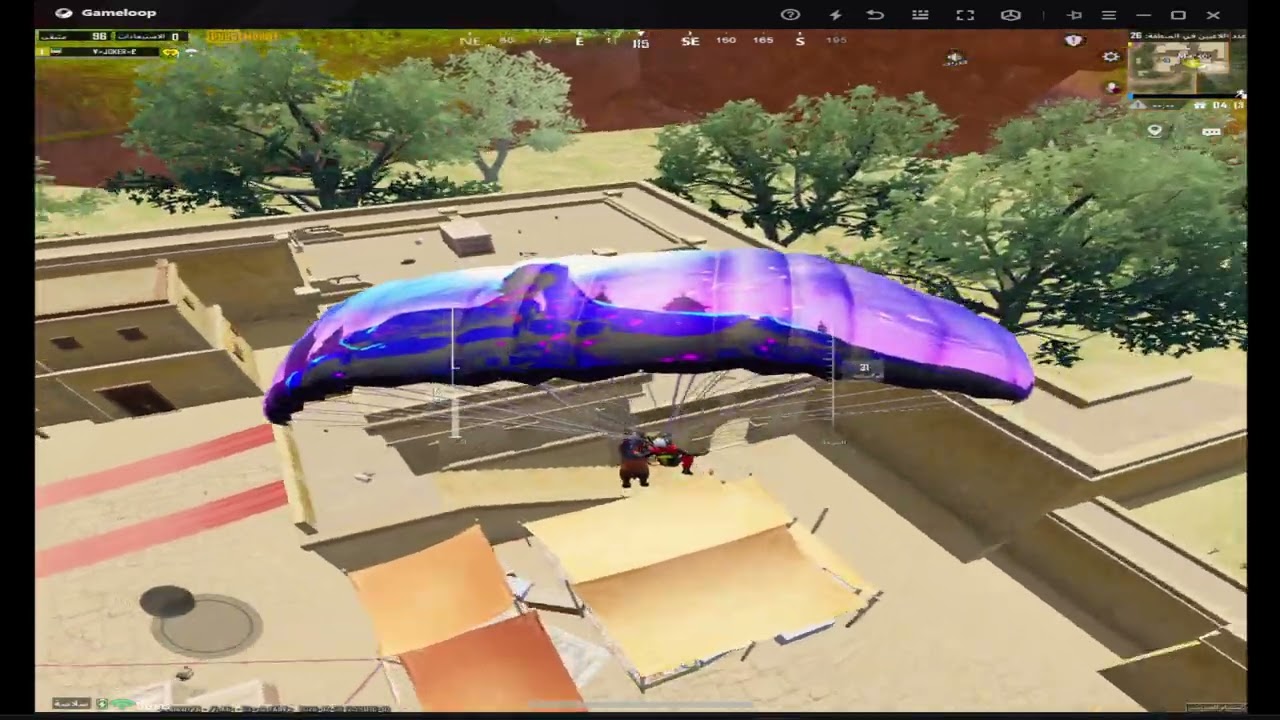This screenshot has width=1280, height=720.
Task: Click the Gameloop logo icon
Action: (x=64, y=13)
